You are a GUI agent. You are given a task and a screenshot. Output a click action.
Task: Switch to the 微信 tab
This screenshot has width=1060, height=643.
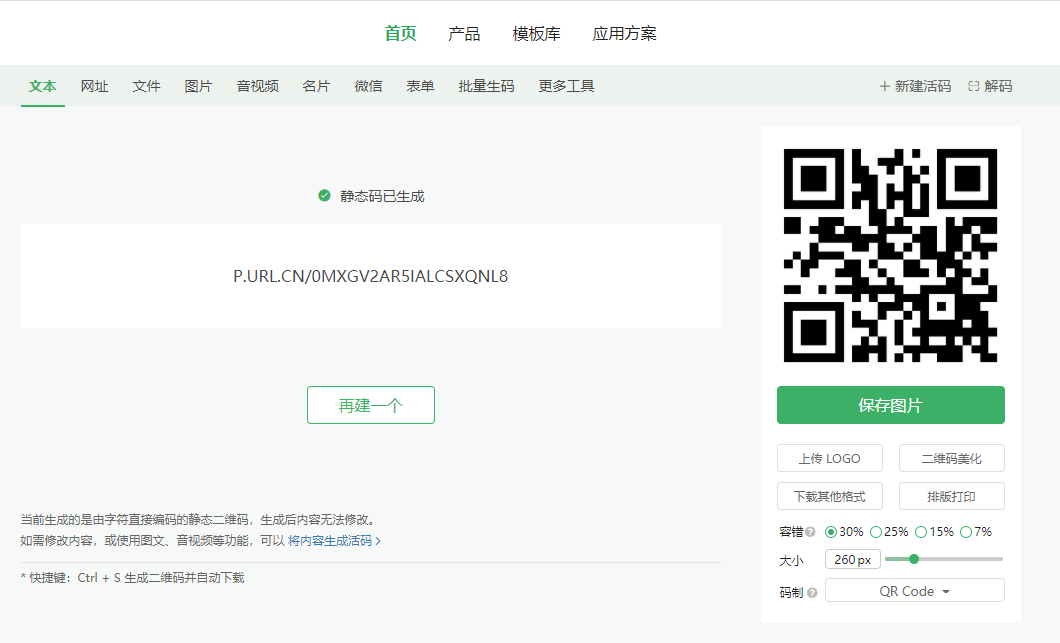(368, 87)
